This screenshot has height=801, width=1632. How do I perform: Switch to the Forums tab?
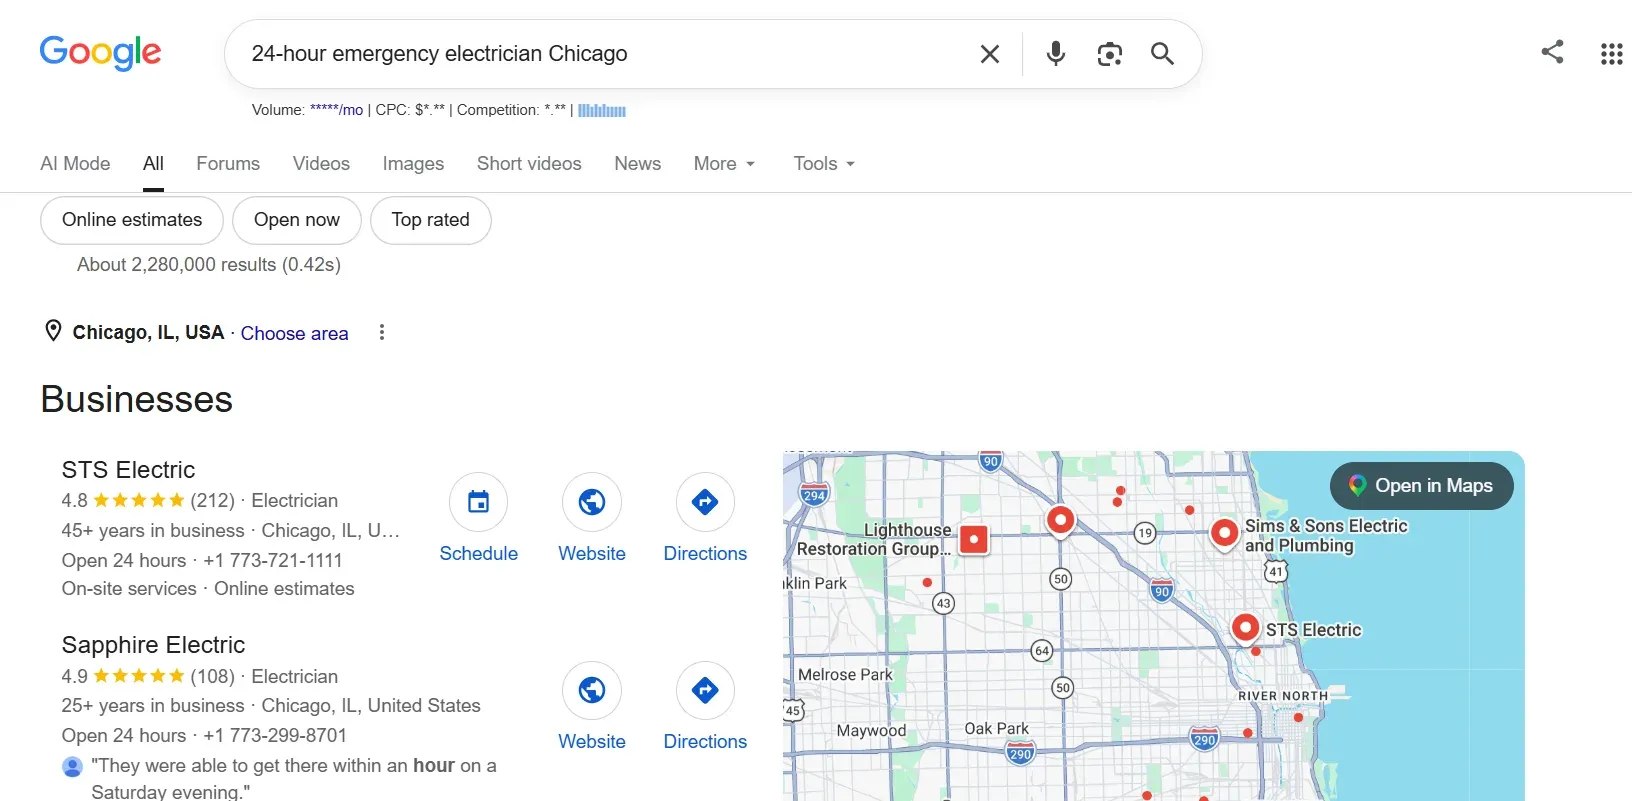point(228,164)
